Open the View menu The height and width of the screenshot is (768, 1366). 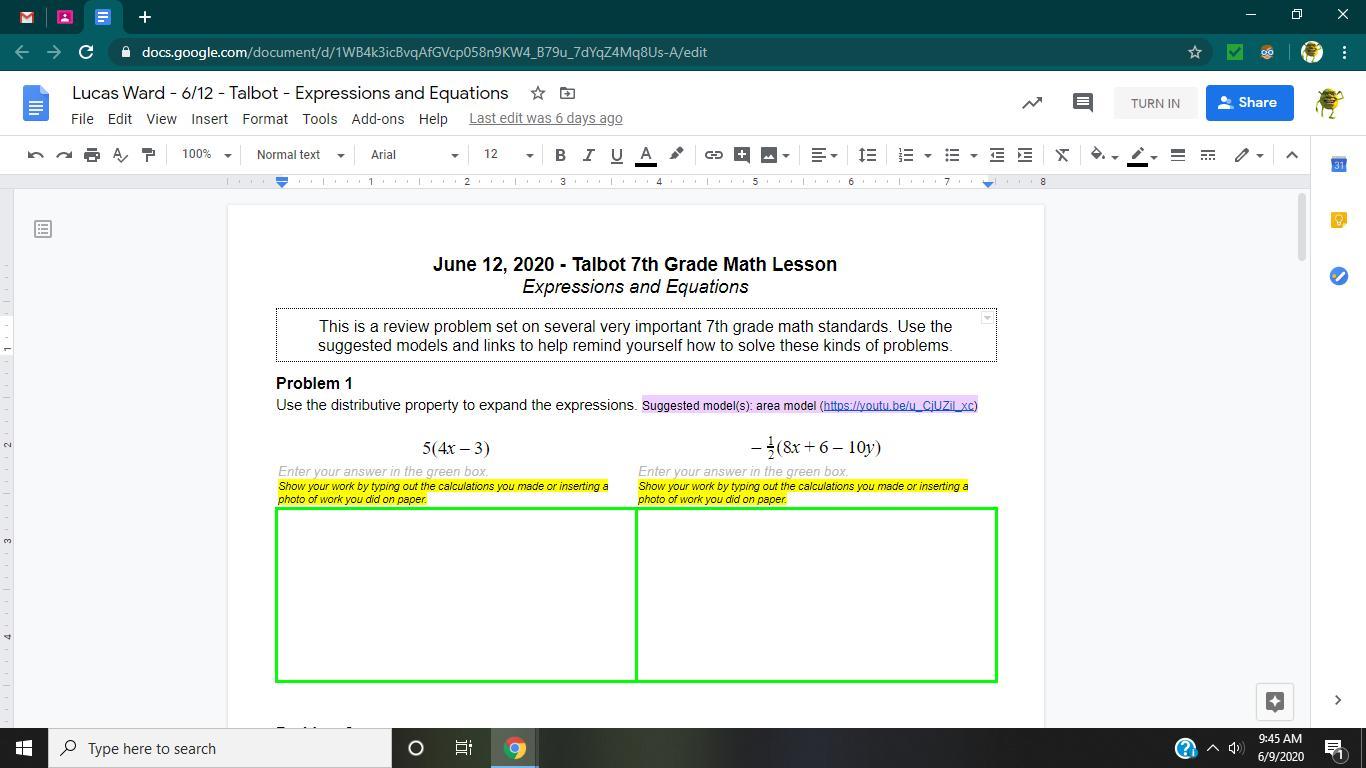[161, 118]
